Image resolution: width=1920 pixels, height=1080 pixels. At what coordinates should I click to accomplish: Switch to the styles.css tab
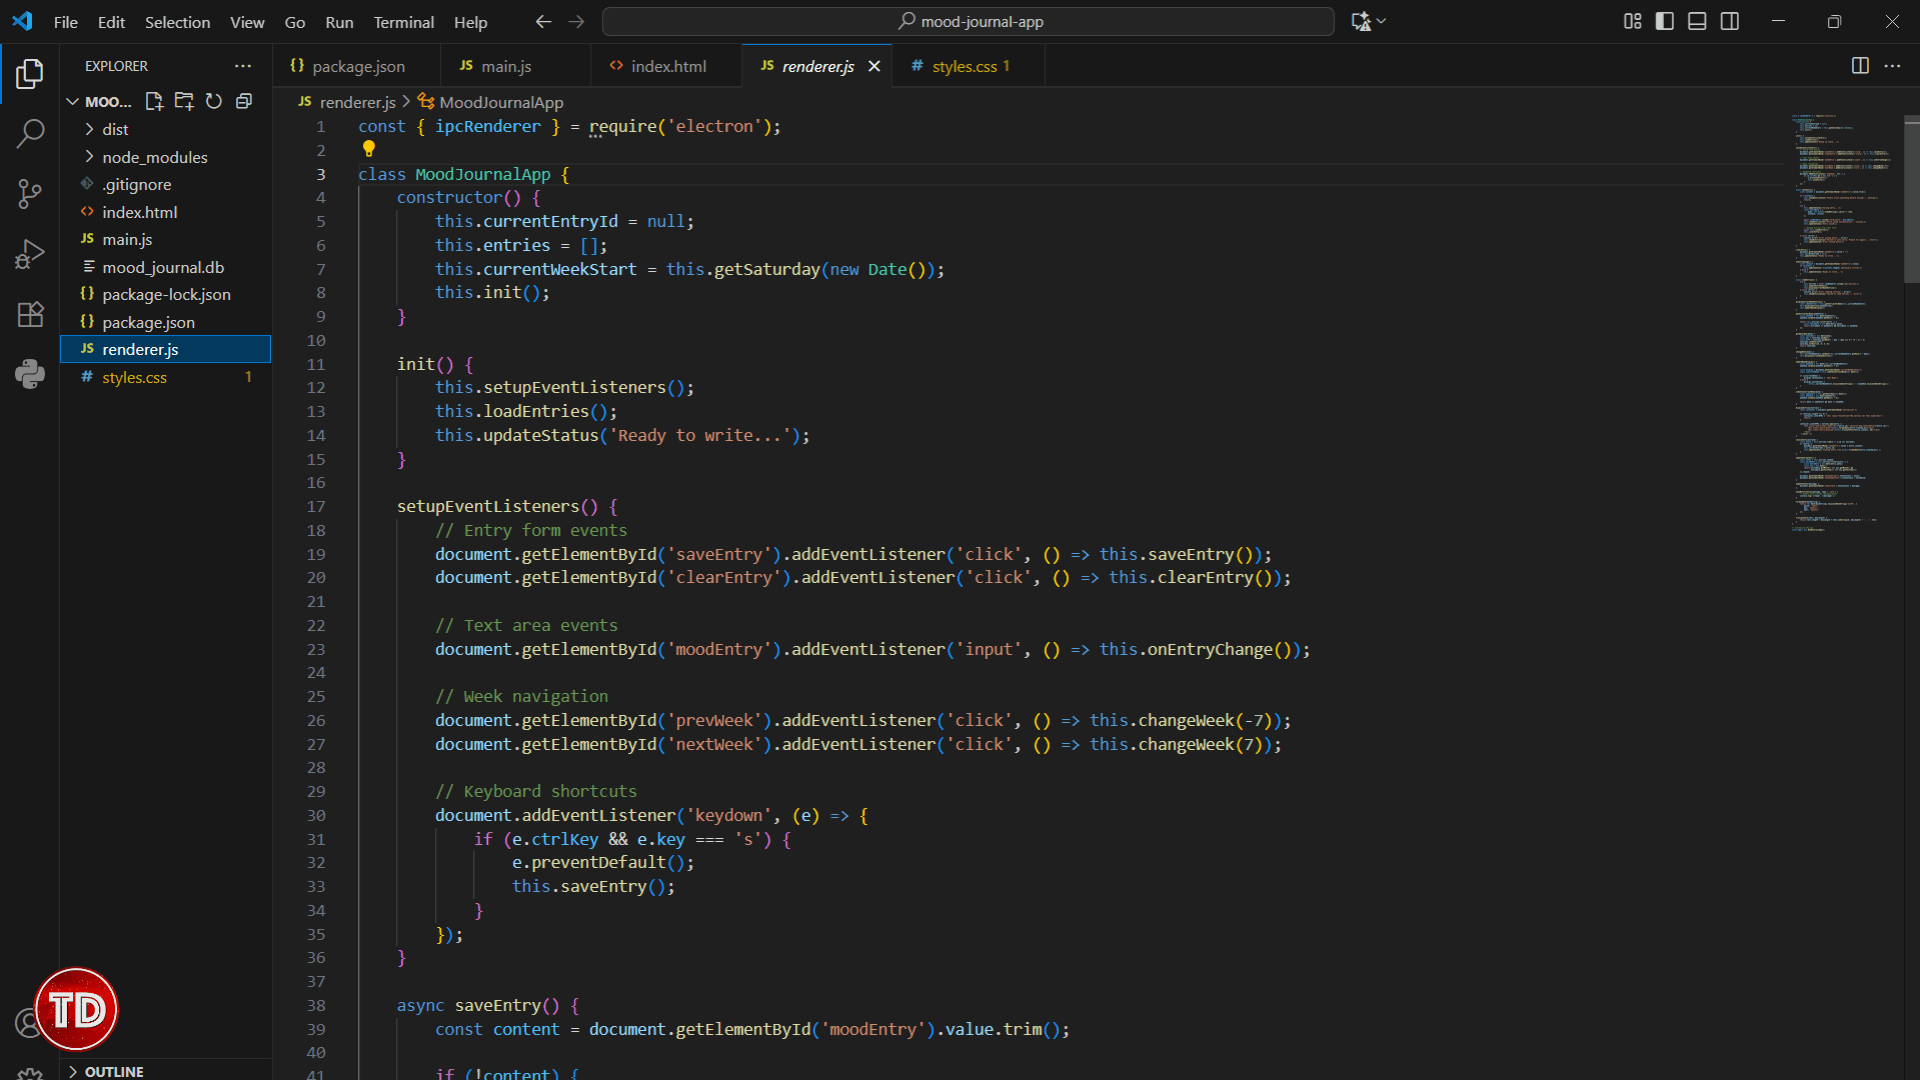click(961, 65)
